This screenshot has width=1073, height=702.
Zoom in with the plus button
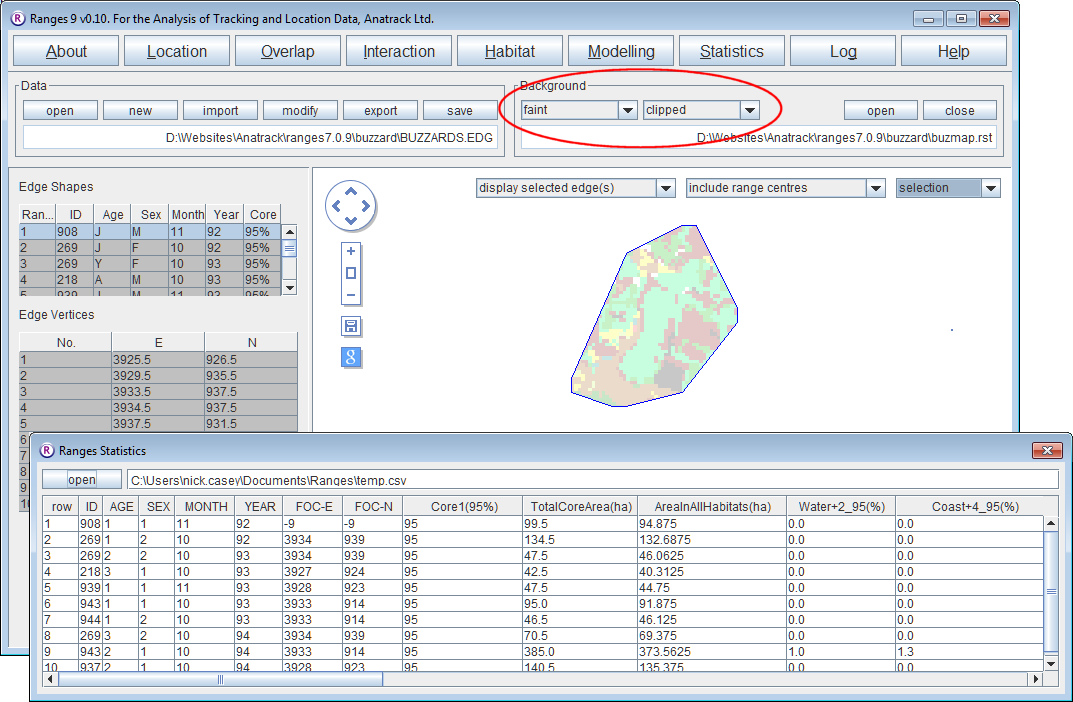tap(351, 252)
